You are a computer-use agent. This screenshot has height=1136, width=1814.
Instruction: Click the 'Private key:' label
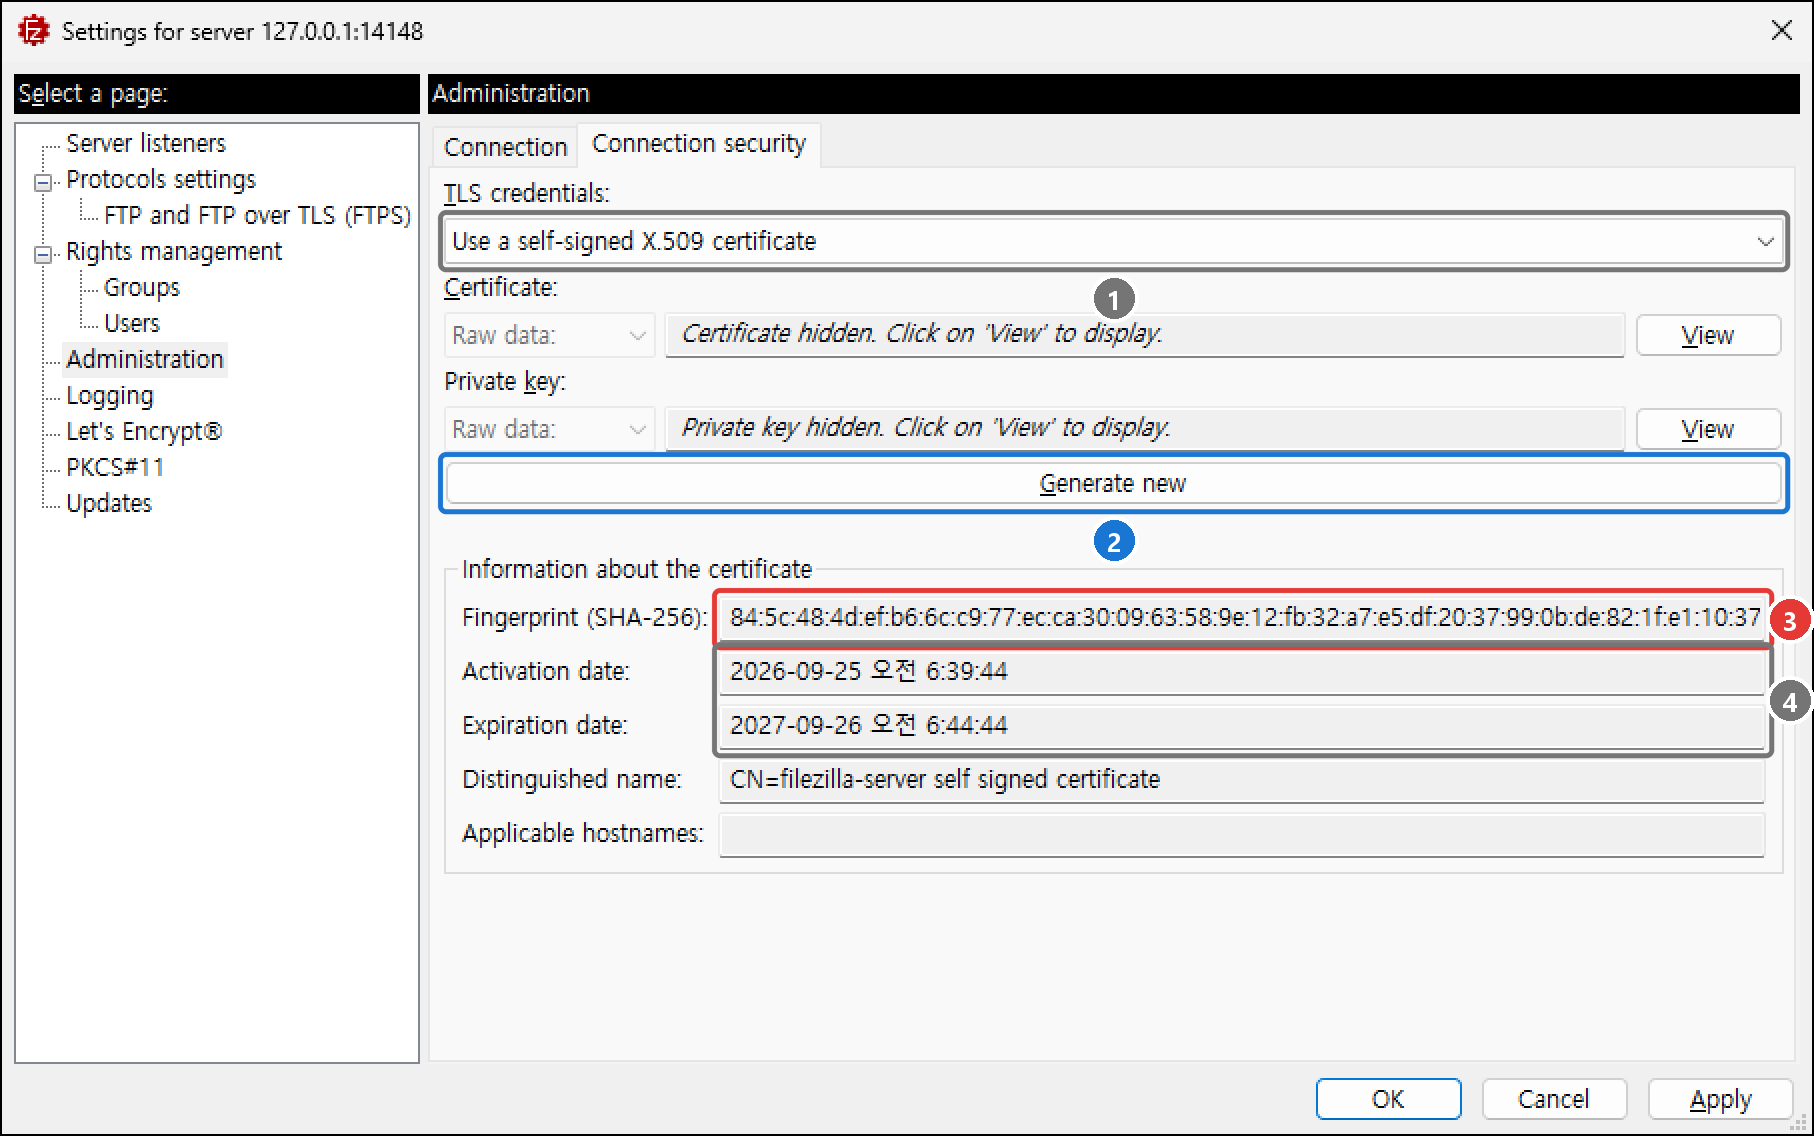(505, 381)
